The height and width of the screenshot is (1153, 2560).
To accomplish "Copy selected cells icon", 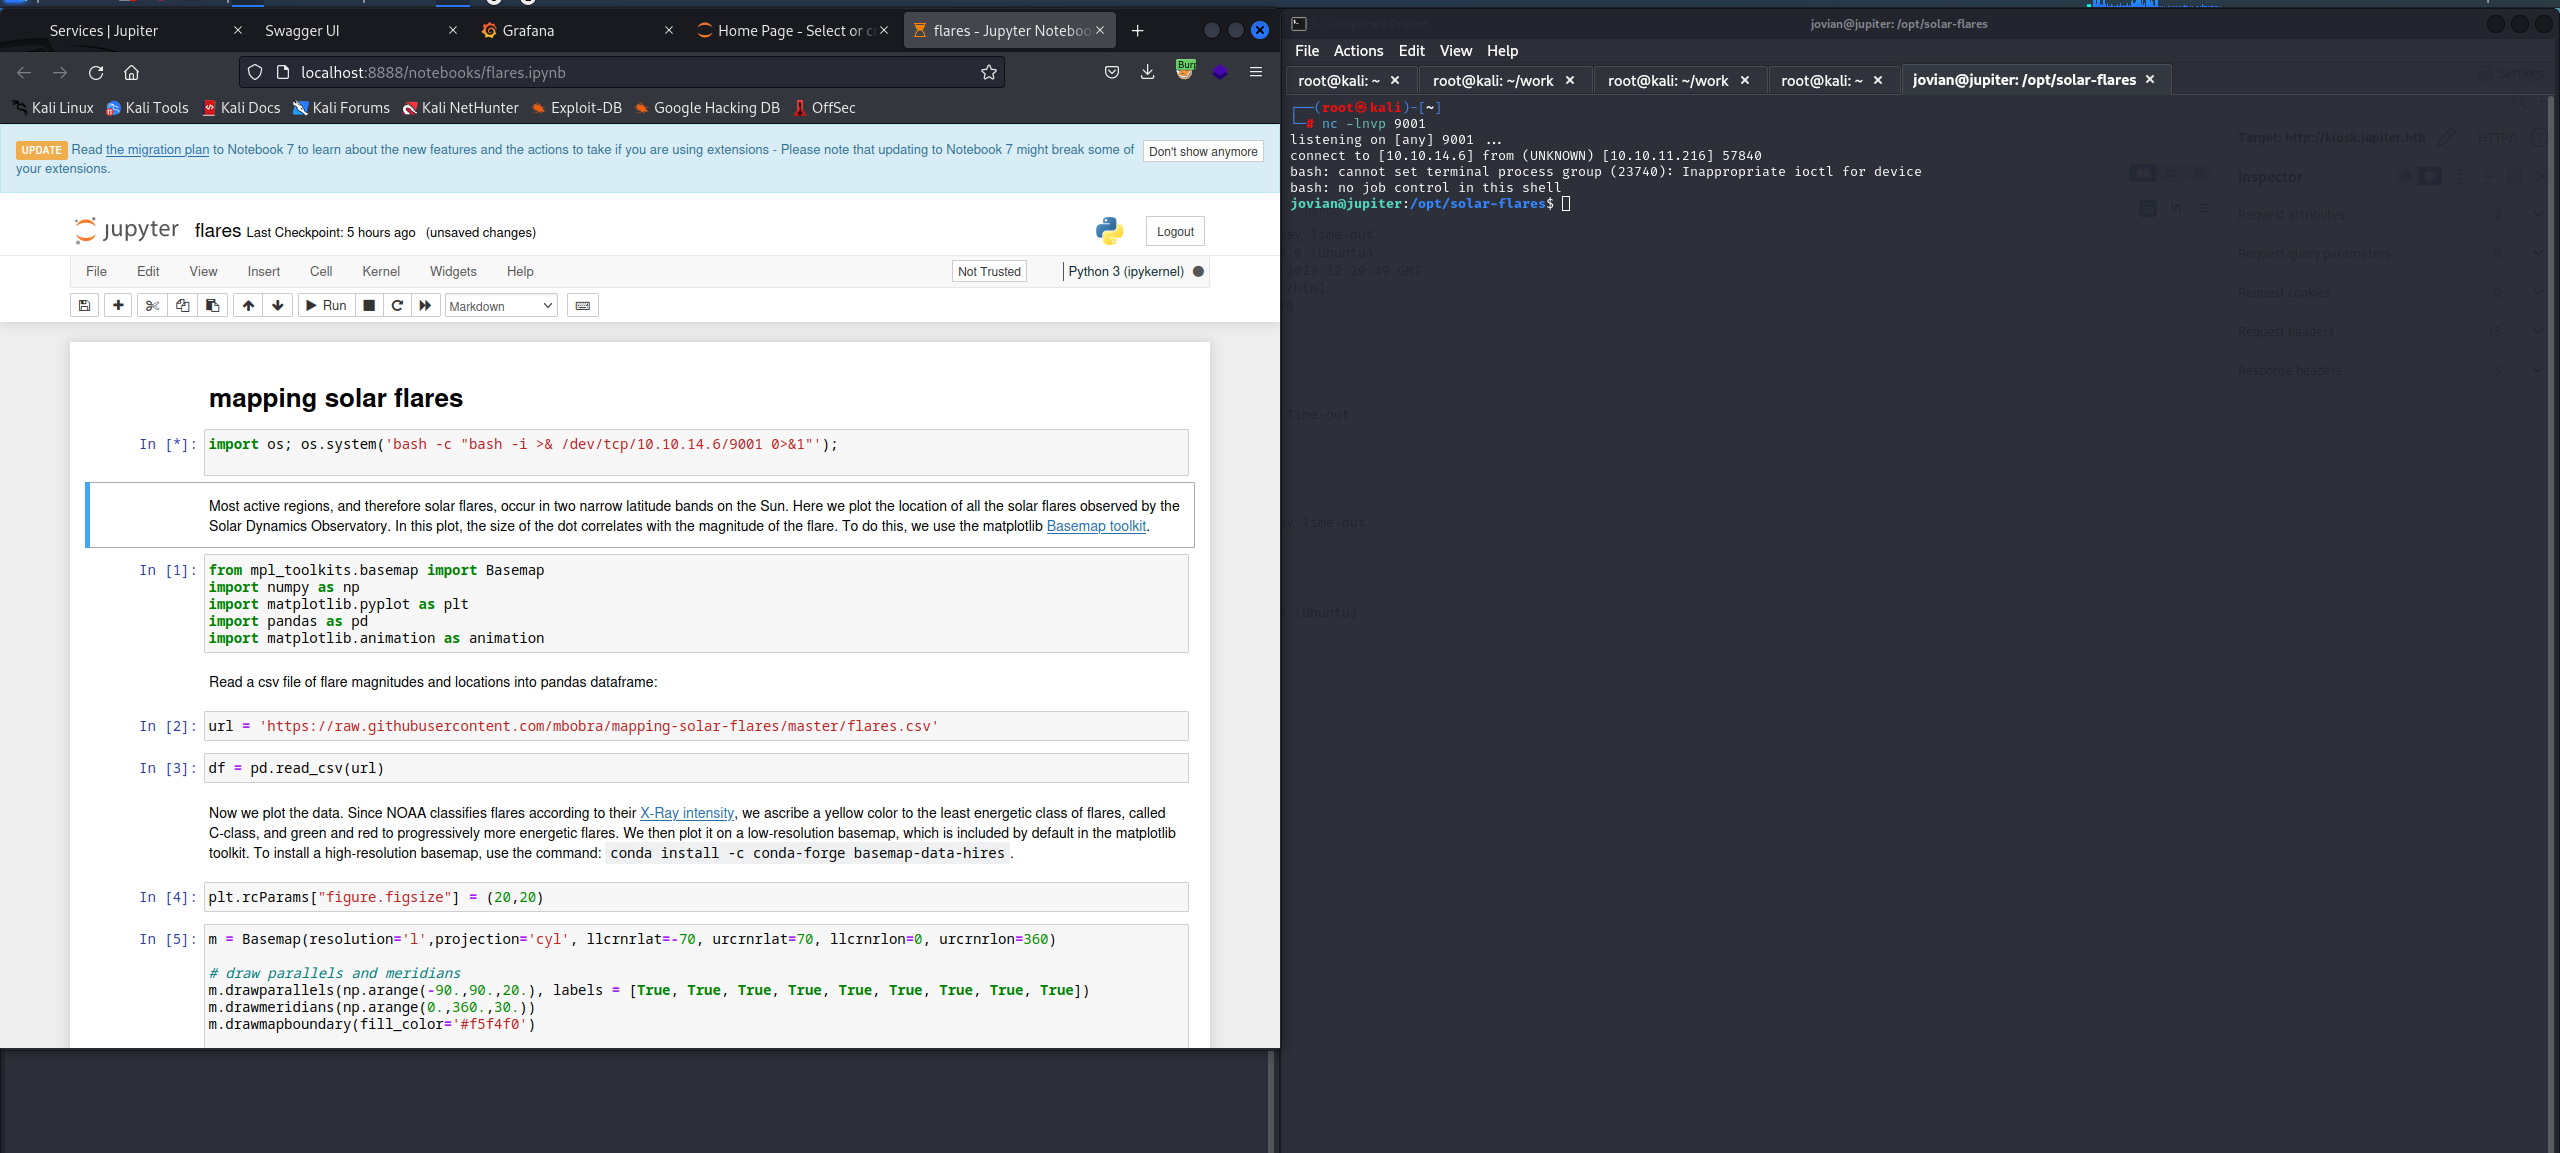I will [x=182, y=306].
